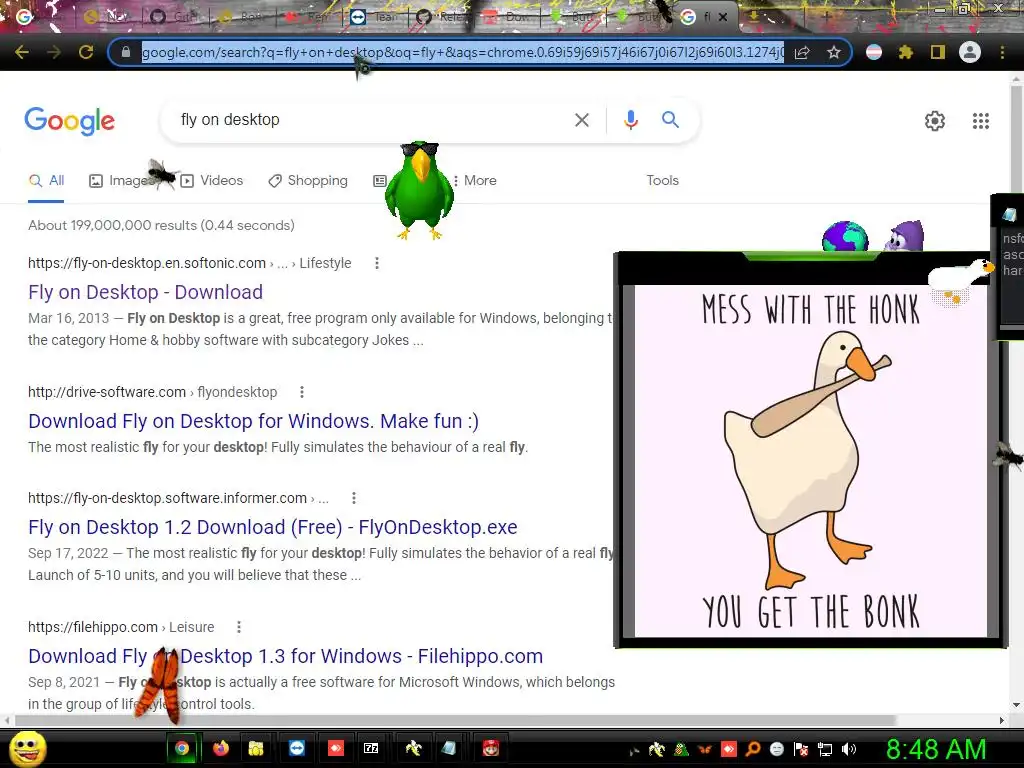Clear the Google search box
The height and width of the screenshot is (768, 1024).
tap(582, 120)
